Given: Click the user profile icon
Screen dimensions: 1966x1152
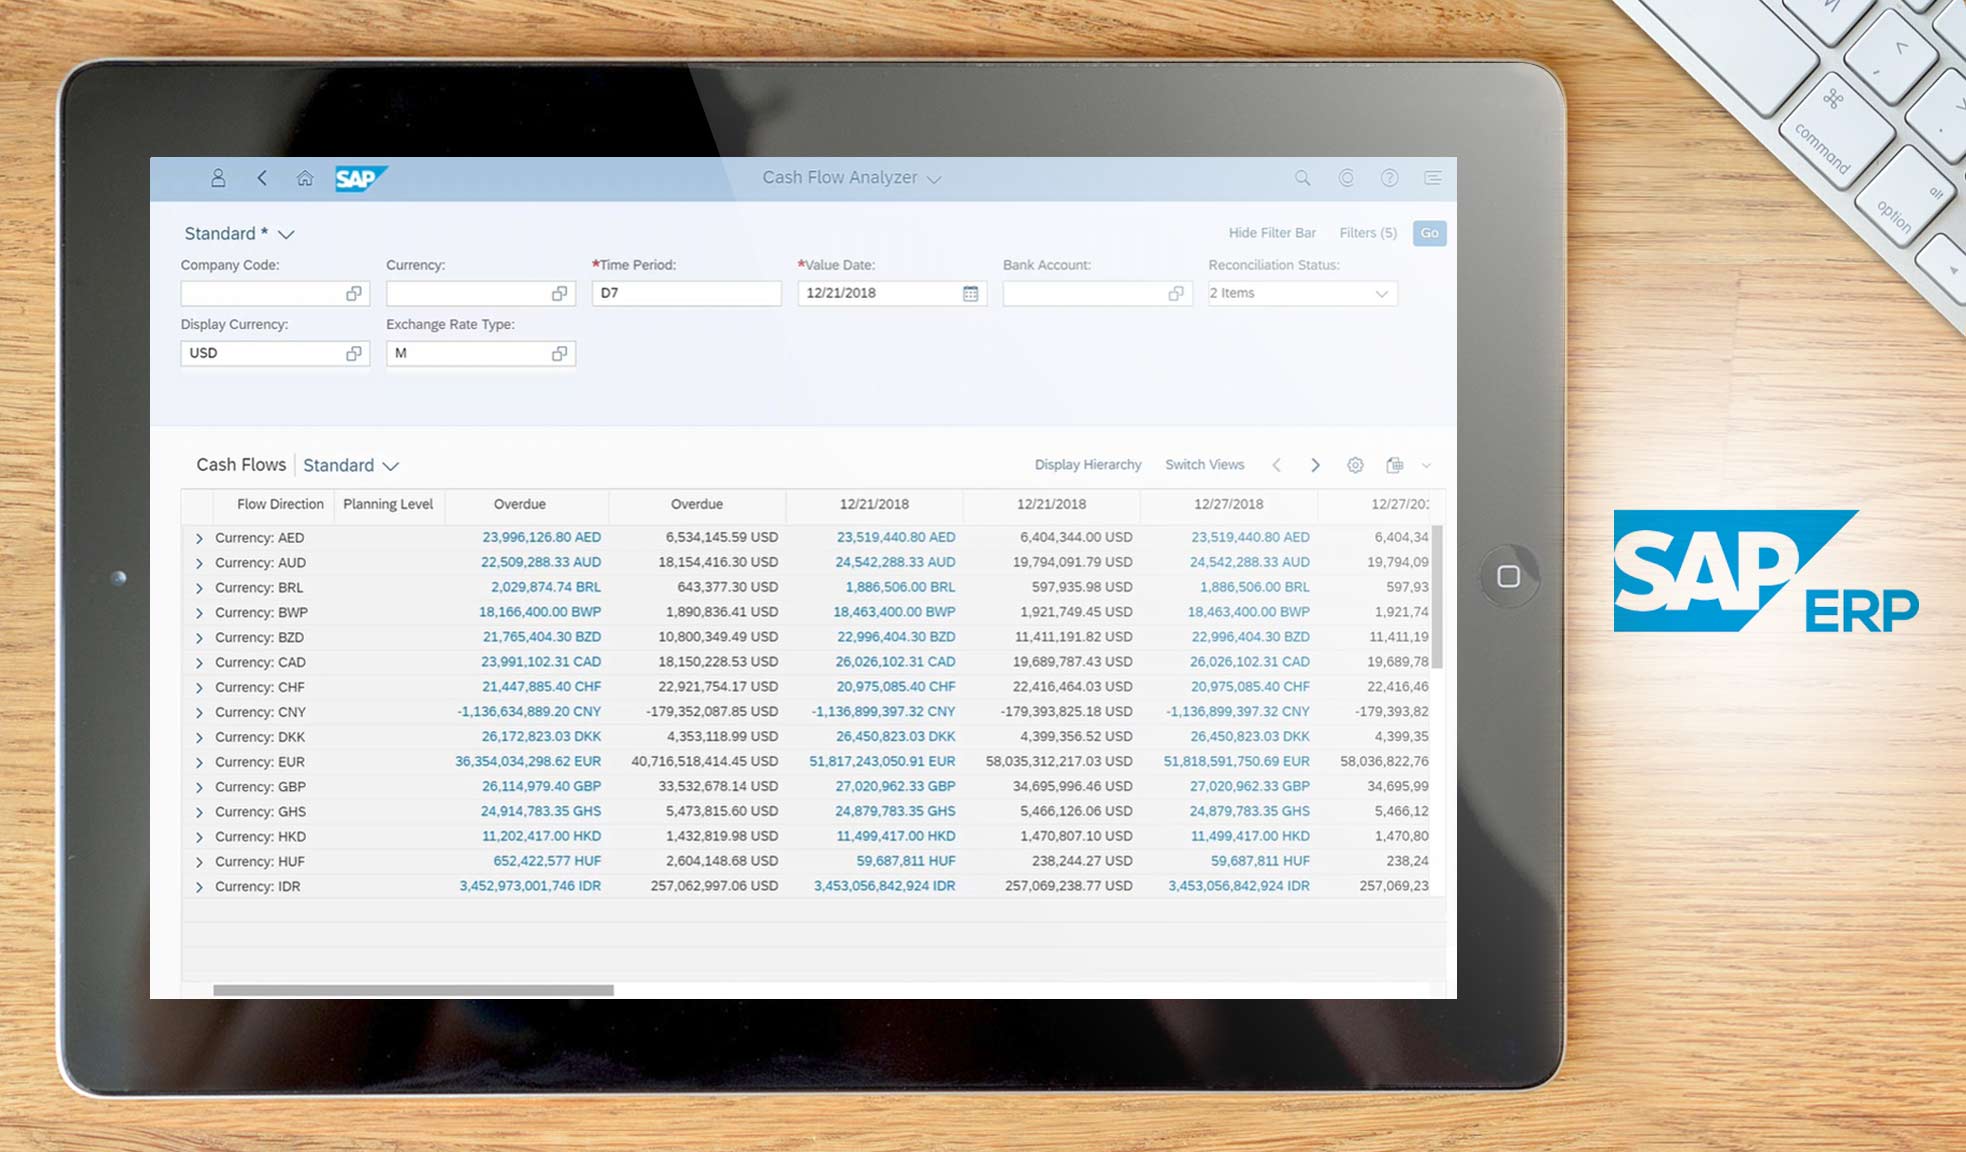Looking at the screenshot, I should [x=218, y=178].
